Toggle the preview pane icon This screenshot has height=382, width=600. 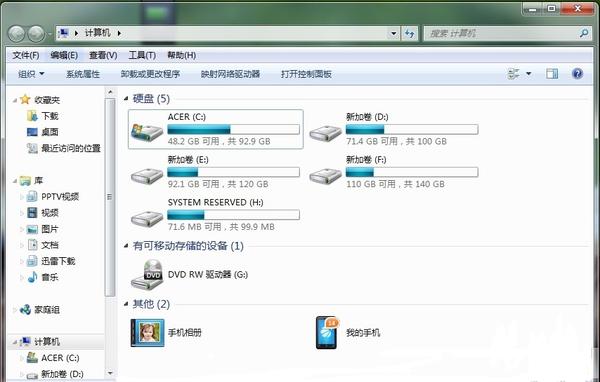point(552,73)
